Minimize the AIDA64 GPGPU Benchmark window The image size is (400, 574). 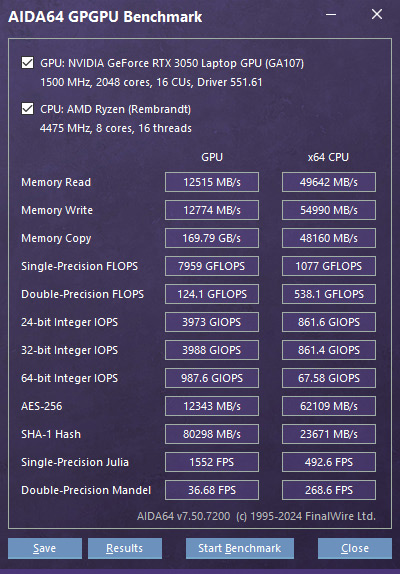331,15
